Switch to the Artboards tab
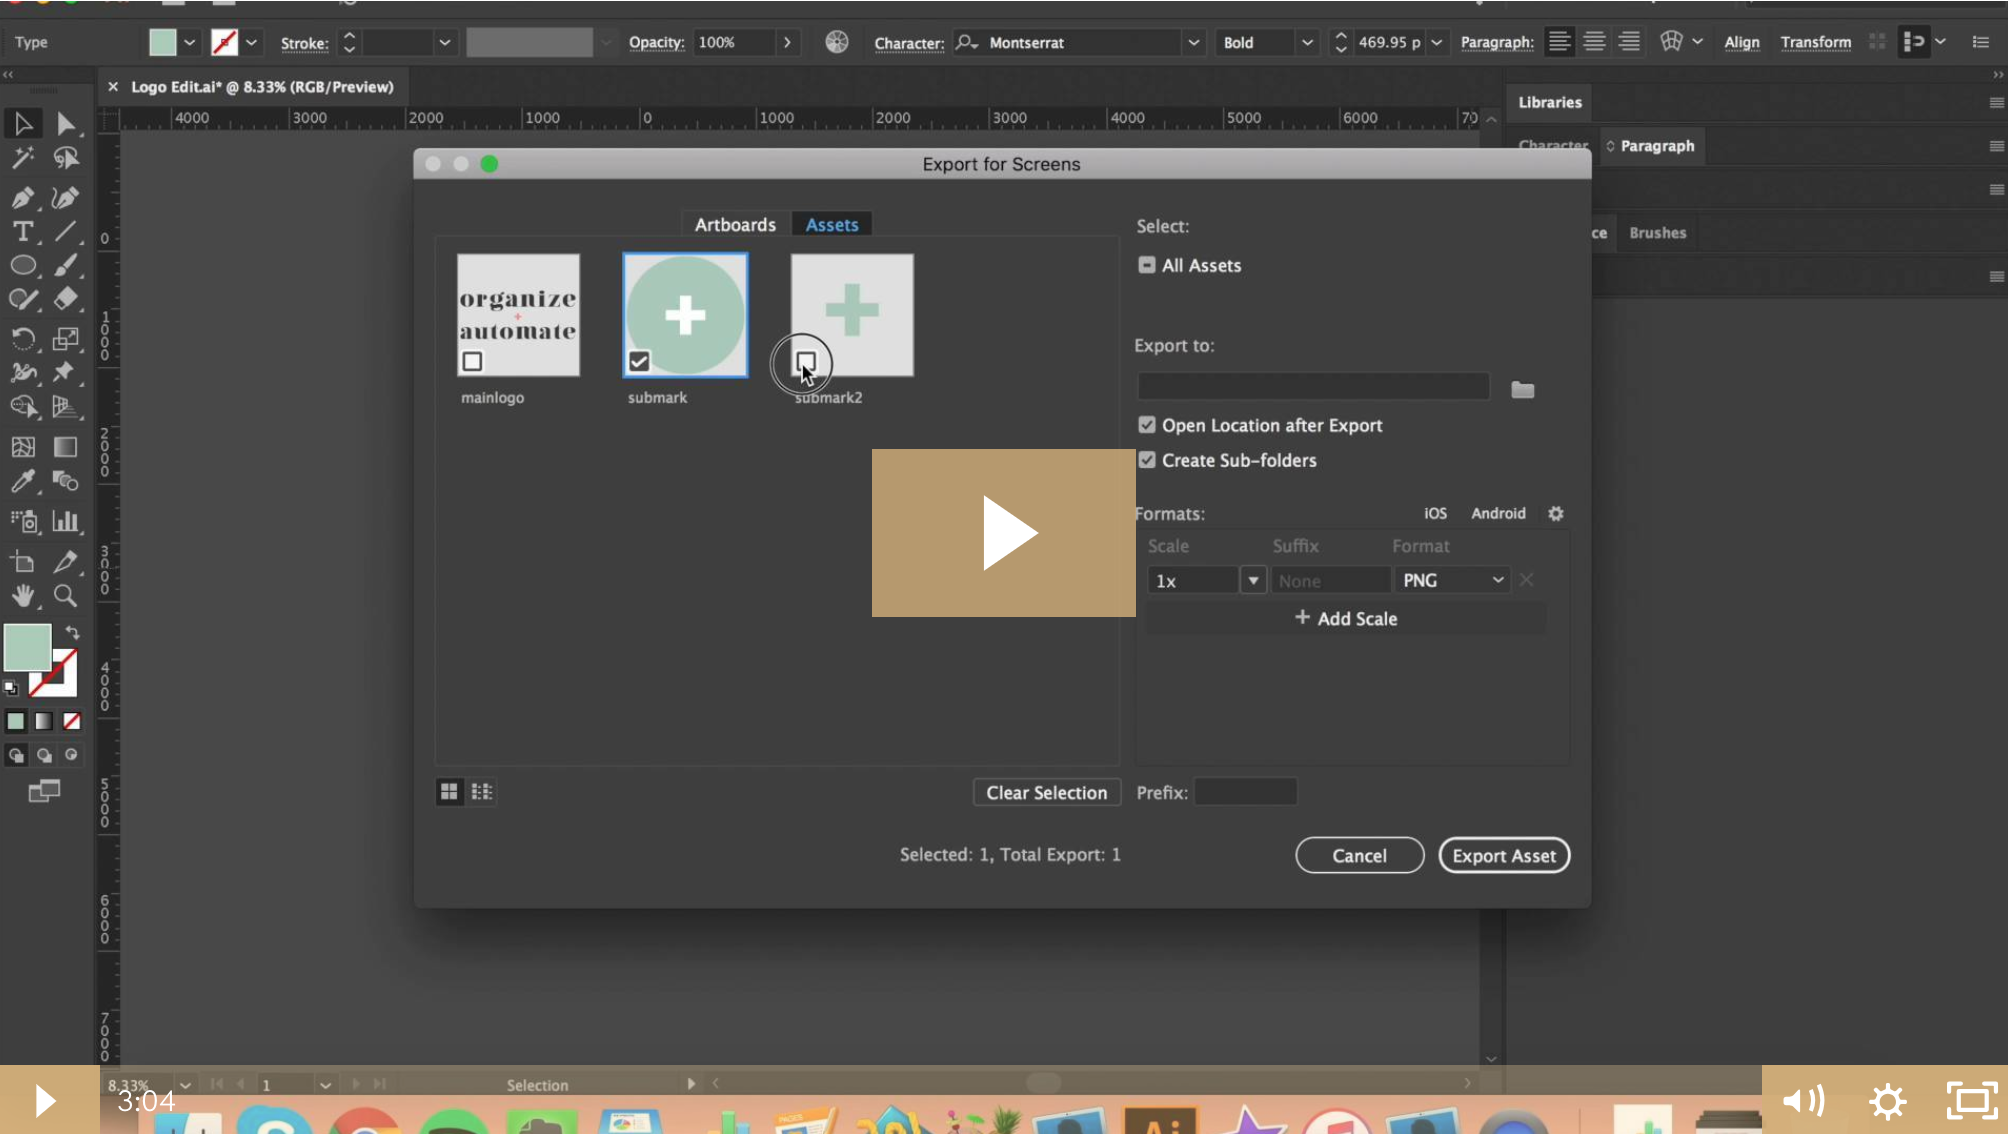The image size is (2008, 1134). (735, 225)
